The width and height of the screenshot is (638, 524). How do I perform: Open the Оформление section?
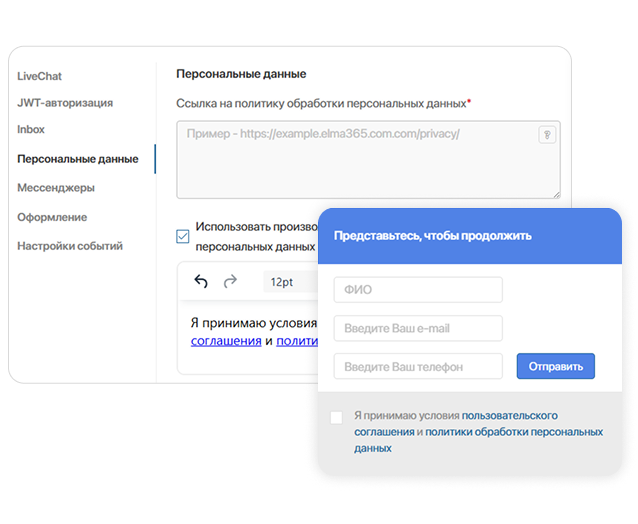[52, 217]
